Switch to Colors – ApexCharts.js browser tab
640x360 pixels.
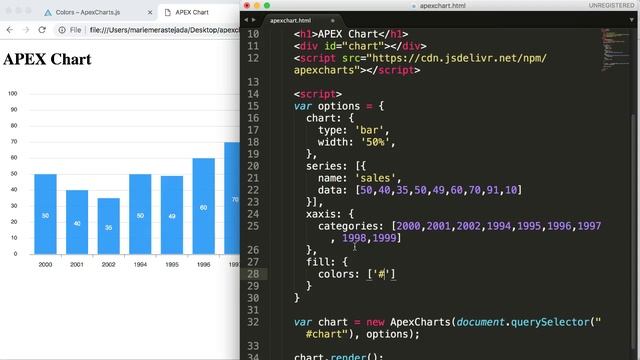click(88, 12)
